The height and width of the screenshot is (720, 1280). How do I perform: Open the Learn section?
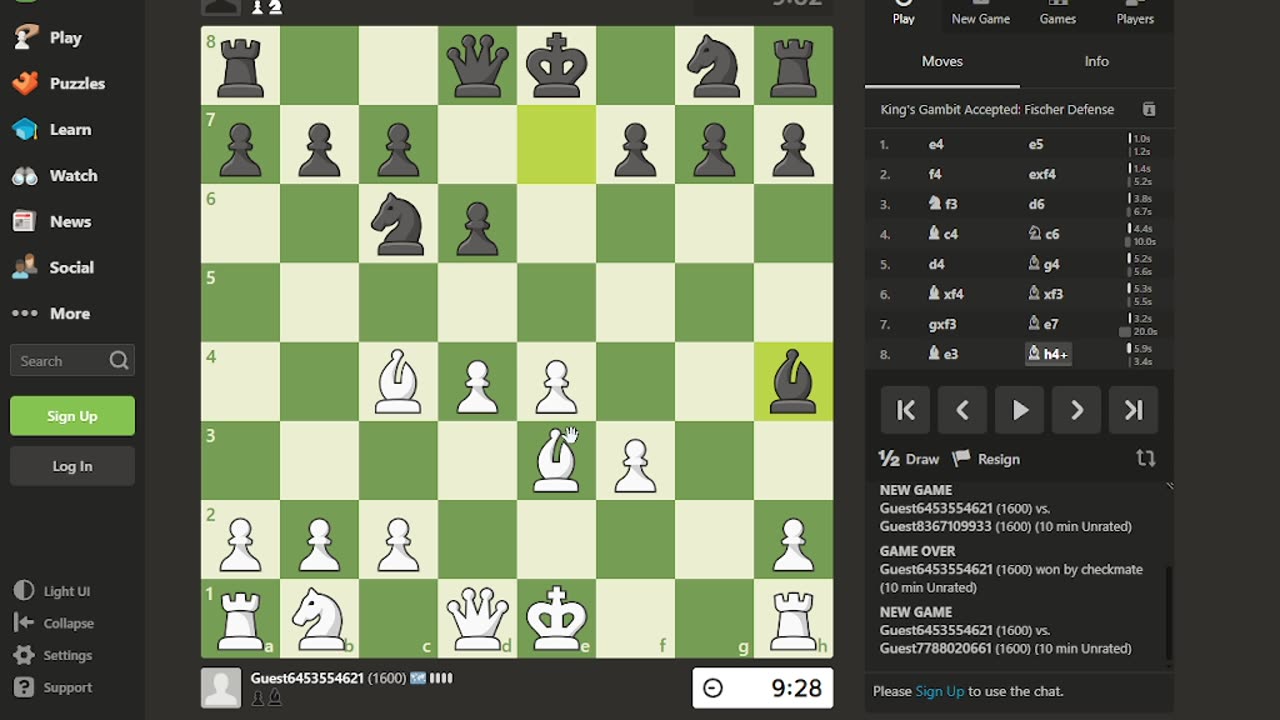(x=51, y=130)
